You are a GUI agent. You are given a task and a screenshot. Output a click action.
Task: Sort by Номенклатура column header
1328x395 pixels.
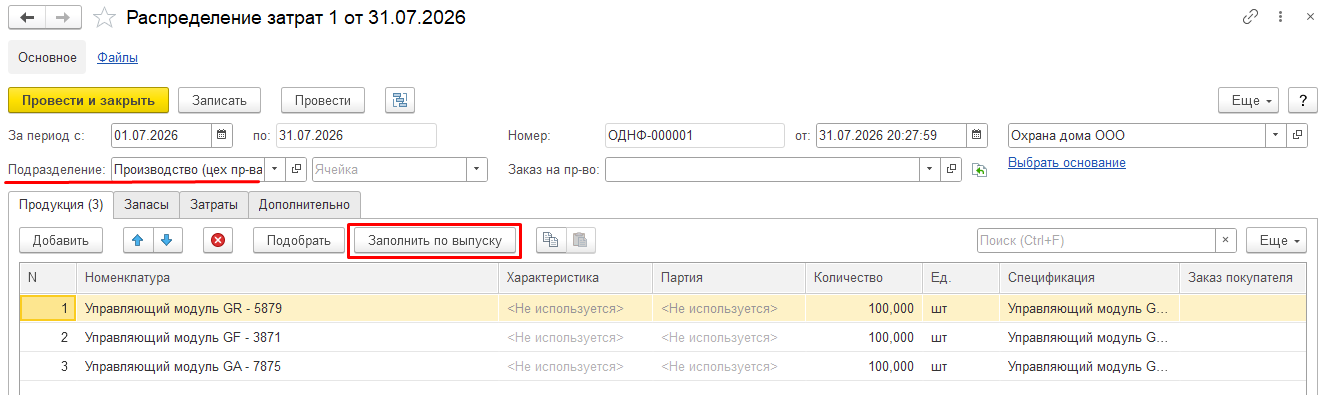(287, 277)
